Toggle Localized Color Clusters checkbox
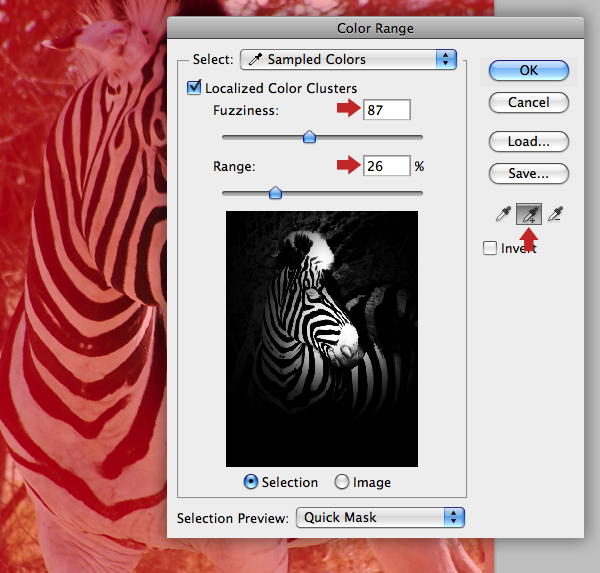 click(194, 88)
